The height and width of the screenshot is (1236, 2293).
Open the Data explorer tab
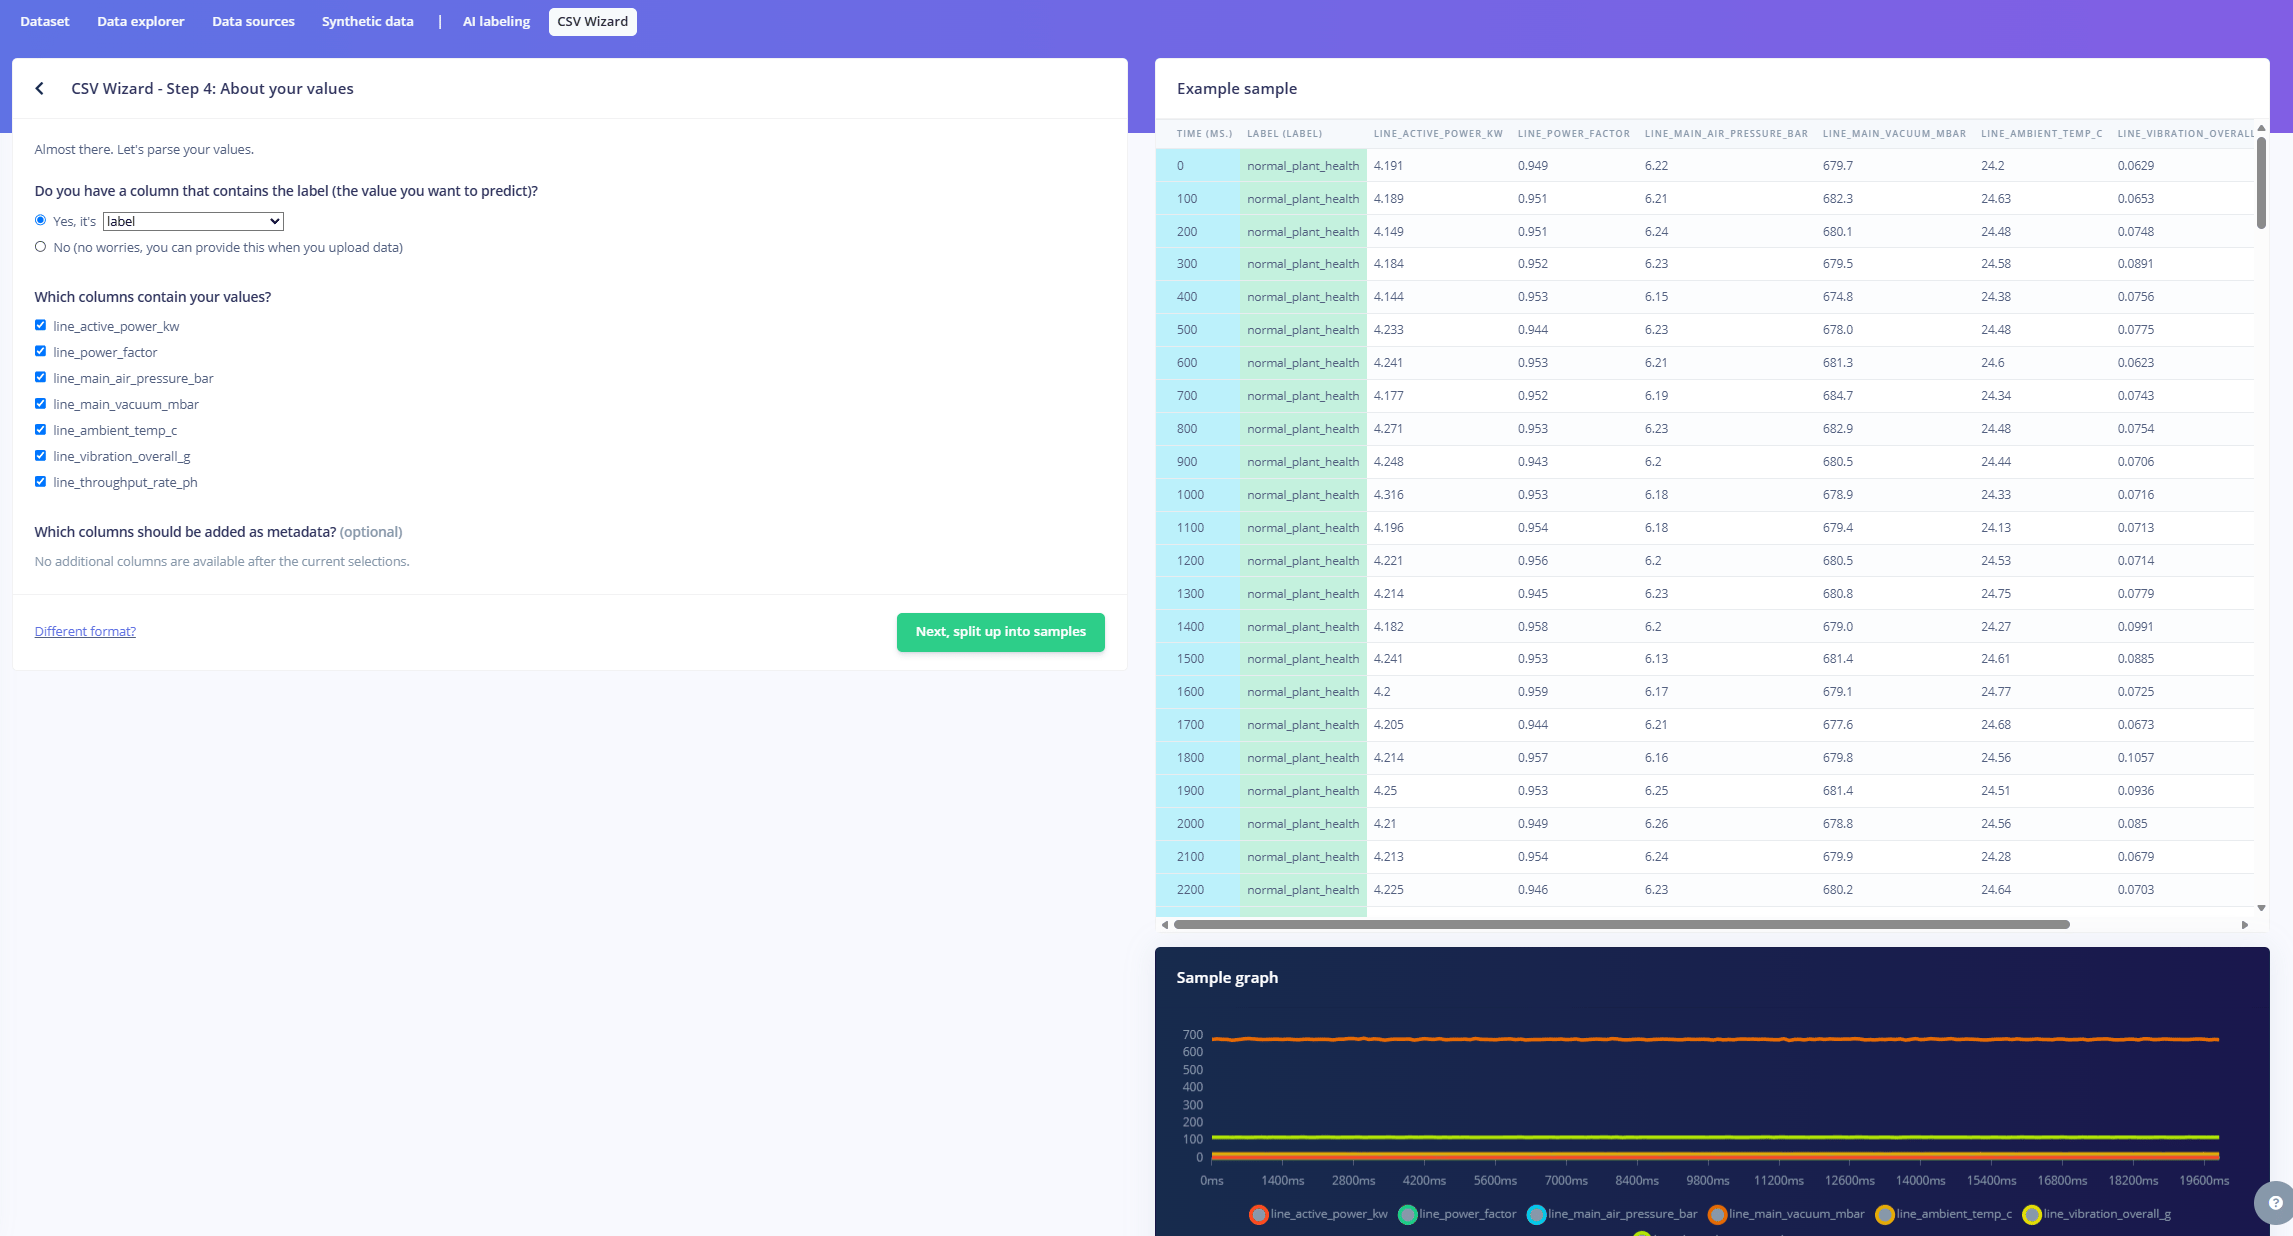pyautogui.click(x=141, y=22)
